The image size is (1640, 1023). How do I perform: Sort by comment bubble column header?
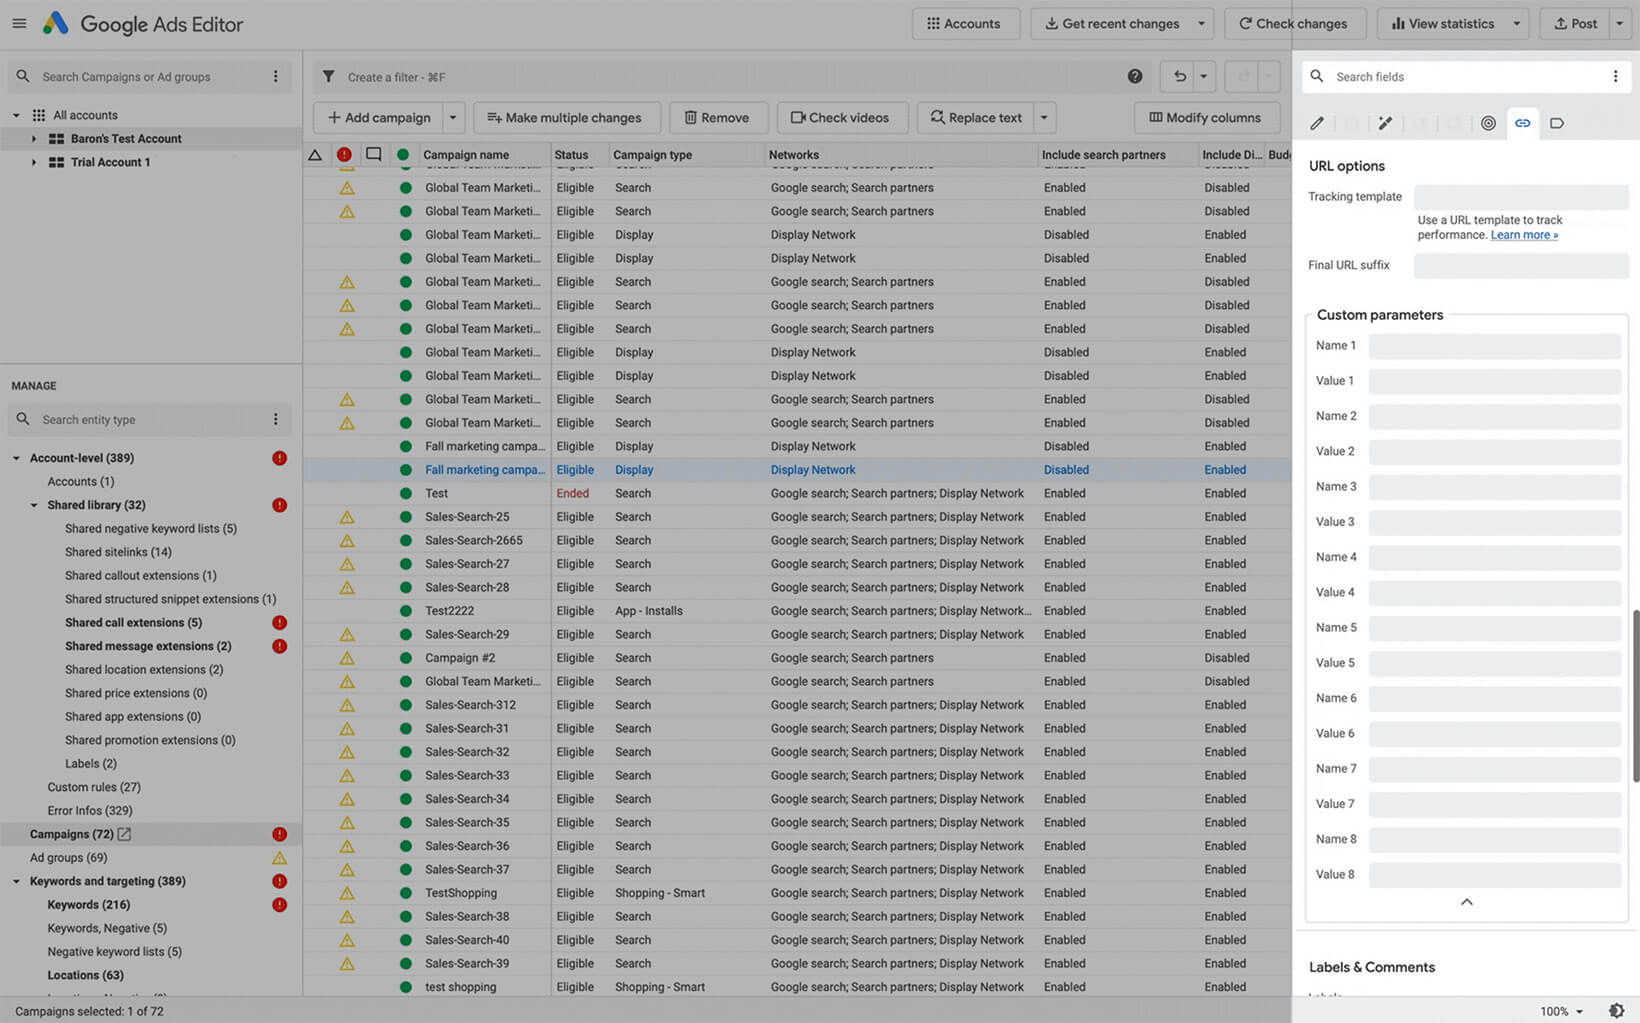(373, 155)
